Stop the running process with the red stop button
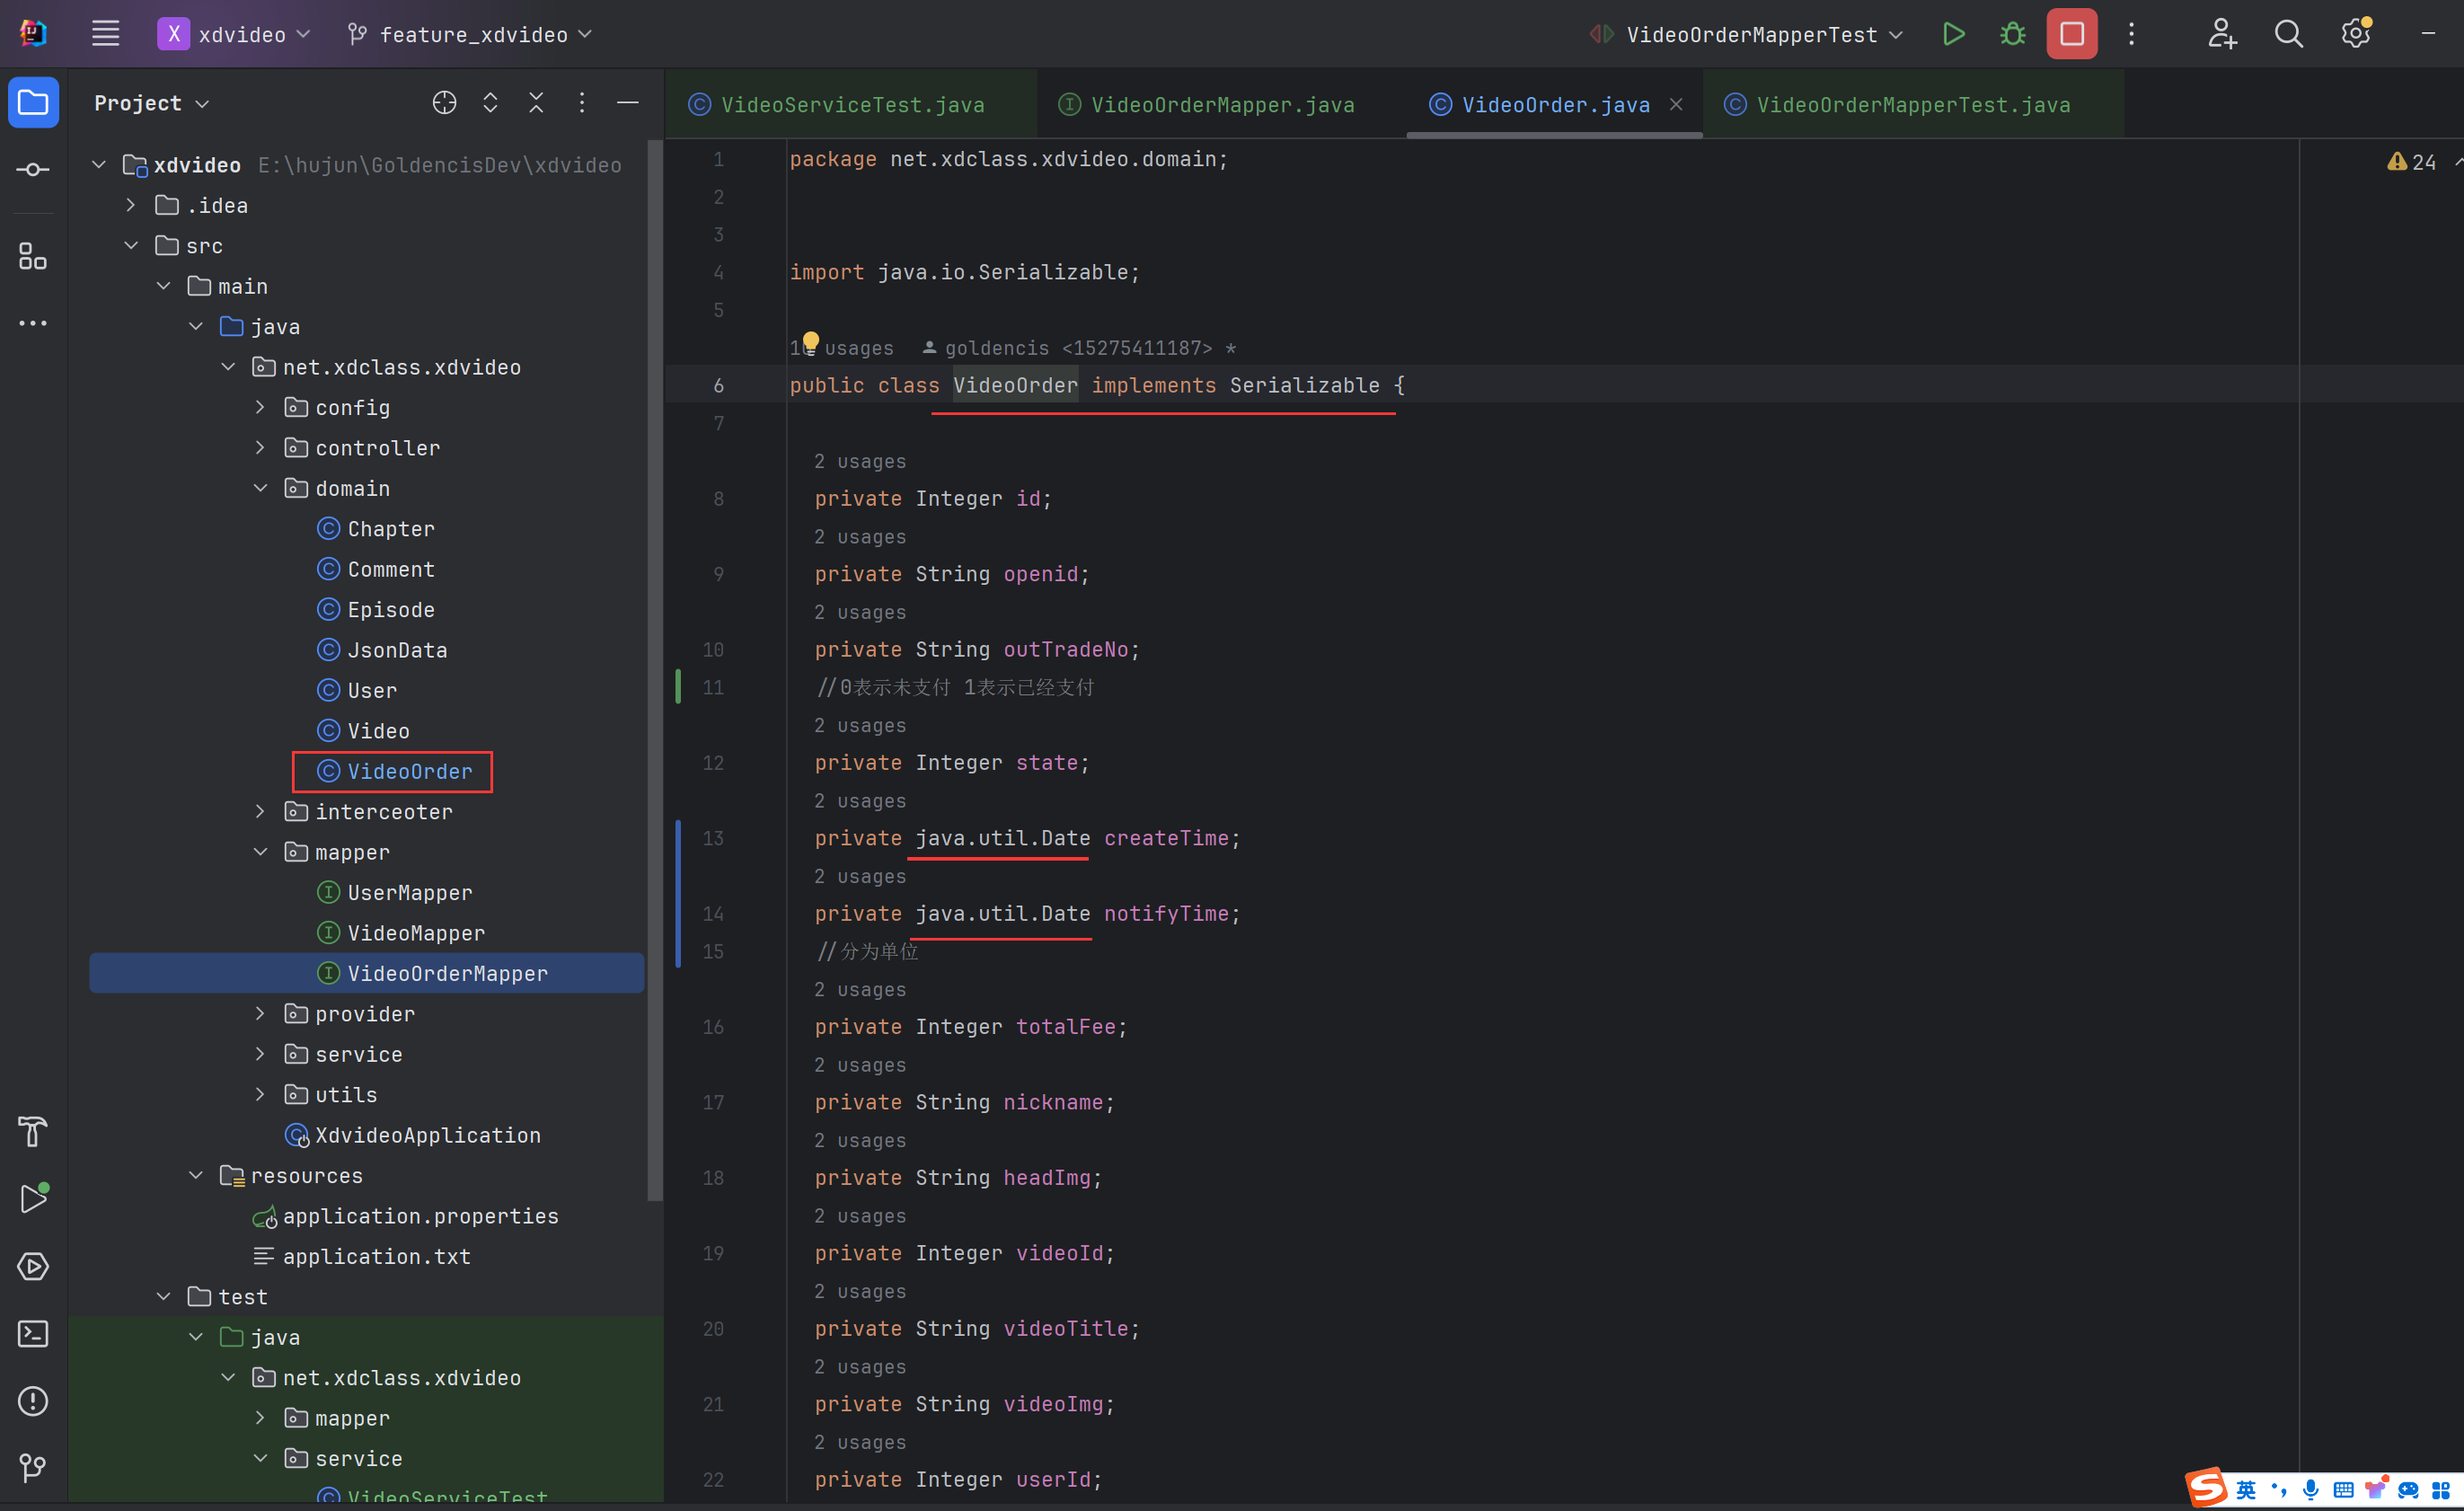Viewport: 2464px width, 1511px height. coord(2071,34)
